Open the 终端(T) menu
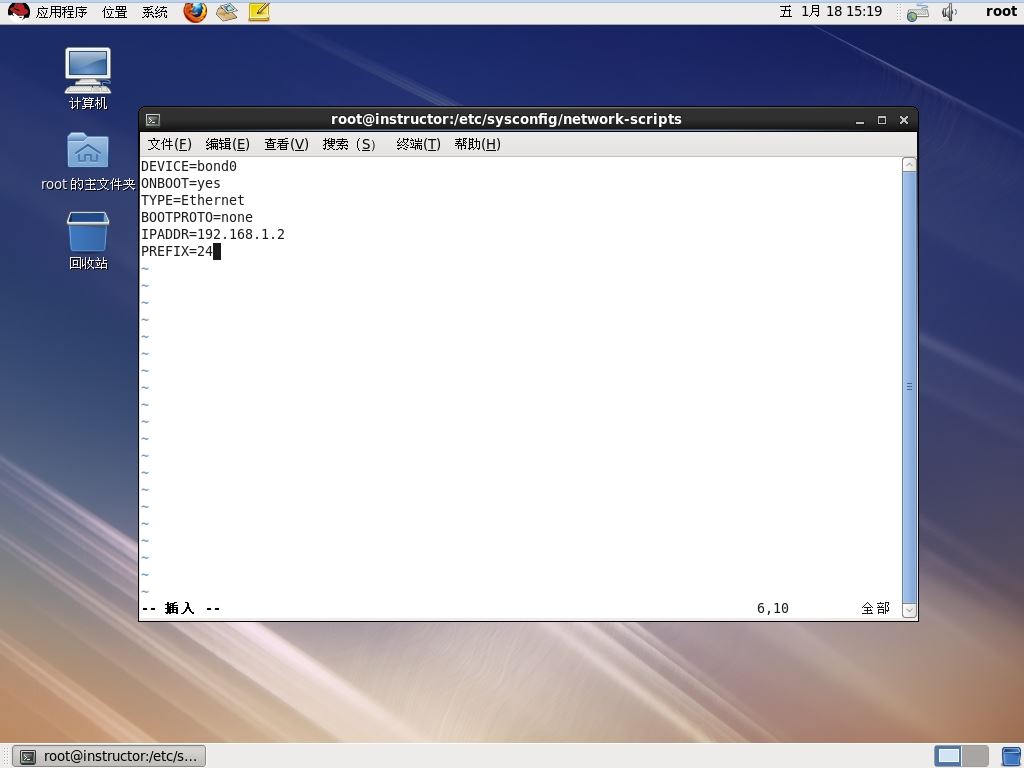The width and height of the screenshot is (1024, 768). (x=418, y=144)
